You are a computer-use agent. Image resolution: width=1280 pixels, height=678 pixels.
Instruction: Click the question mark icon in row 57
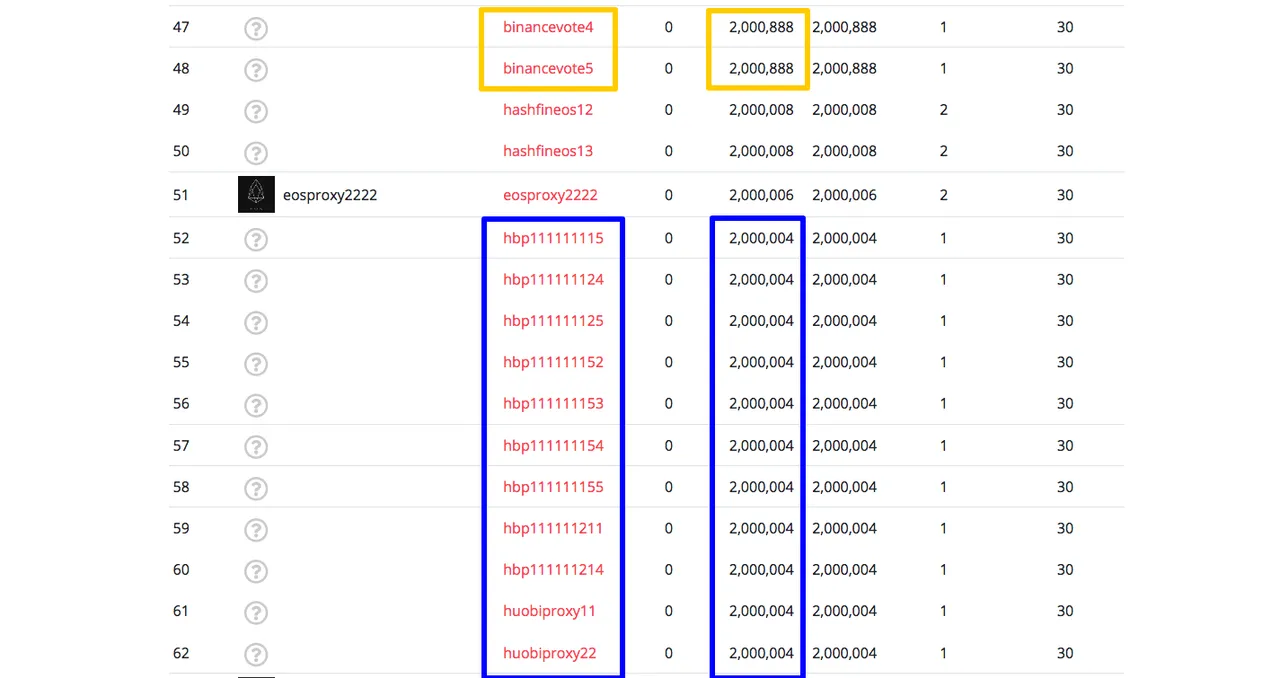point(256,447)
